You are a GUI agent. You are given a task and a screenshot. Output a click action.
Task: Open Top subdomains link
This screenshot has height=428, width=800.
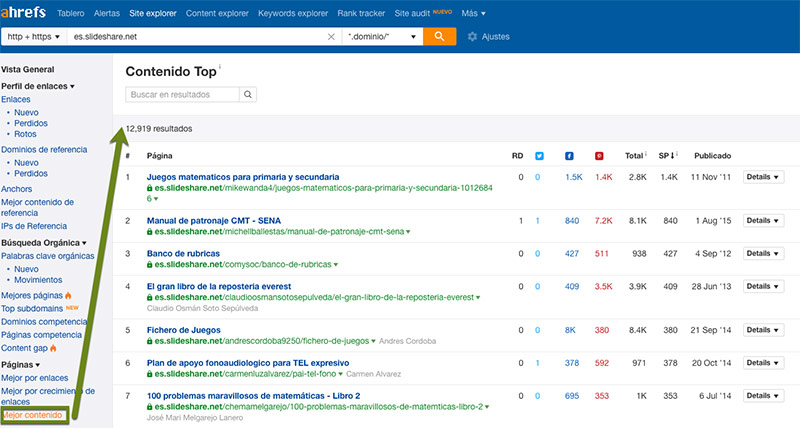[x=32, y=309]
